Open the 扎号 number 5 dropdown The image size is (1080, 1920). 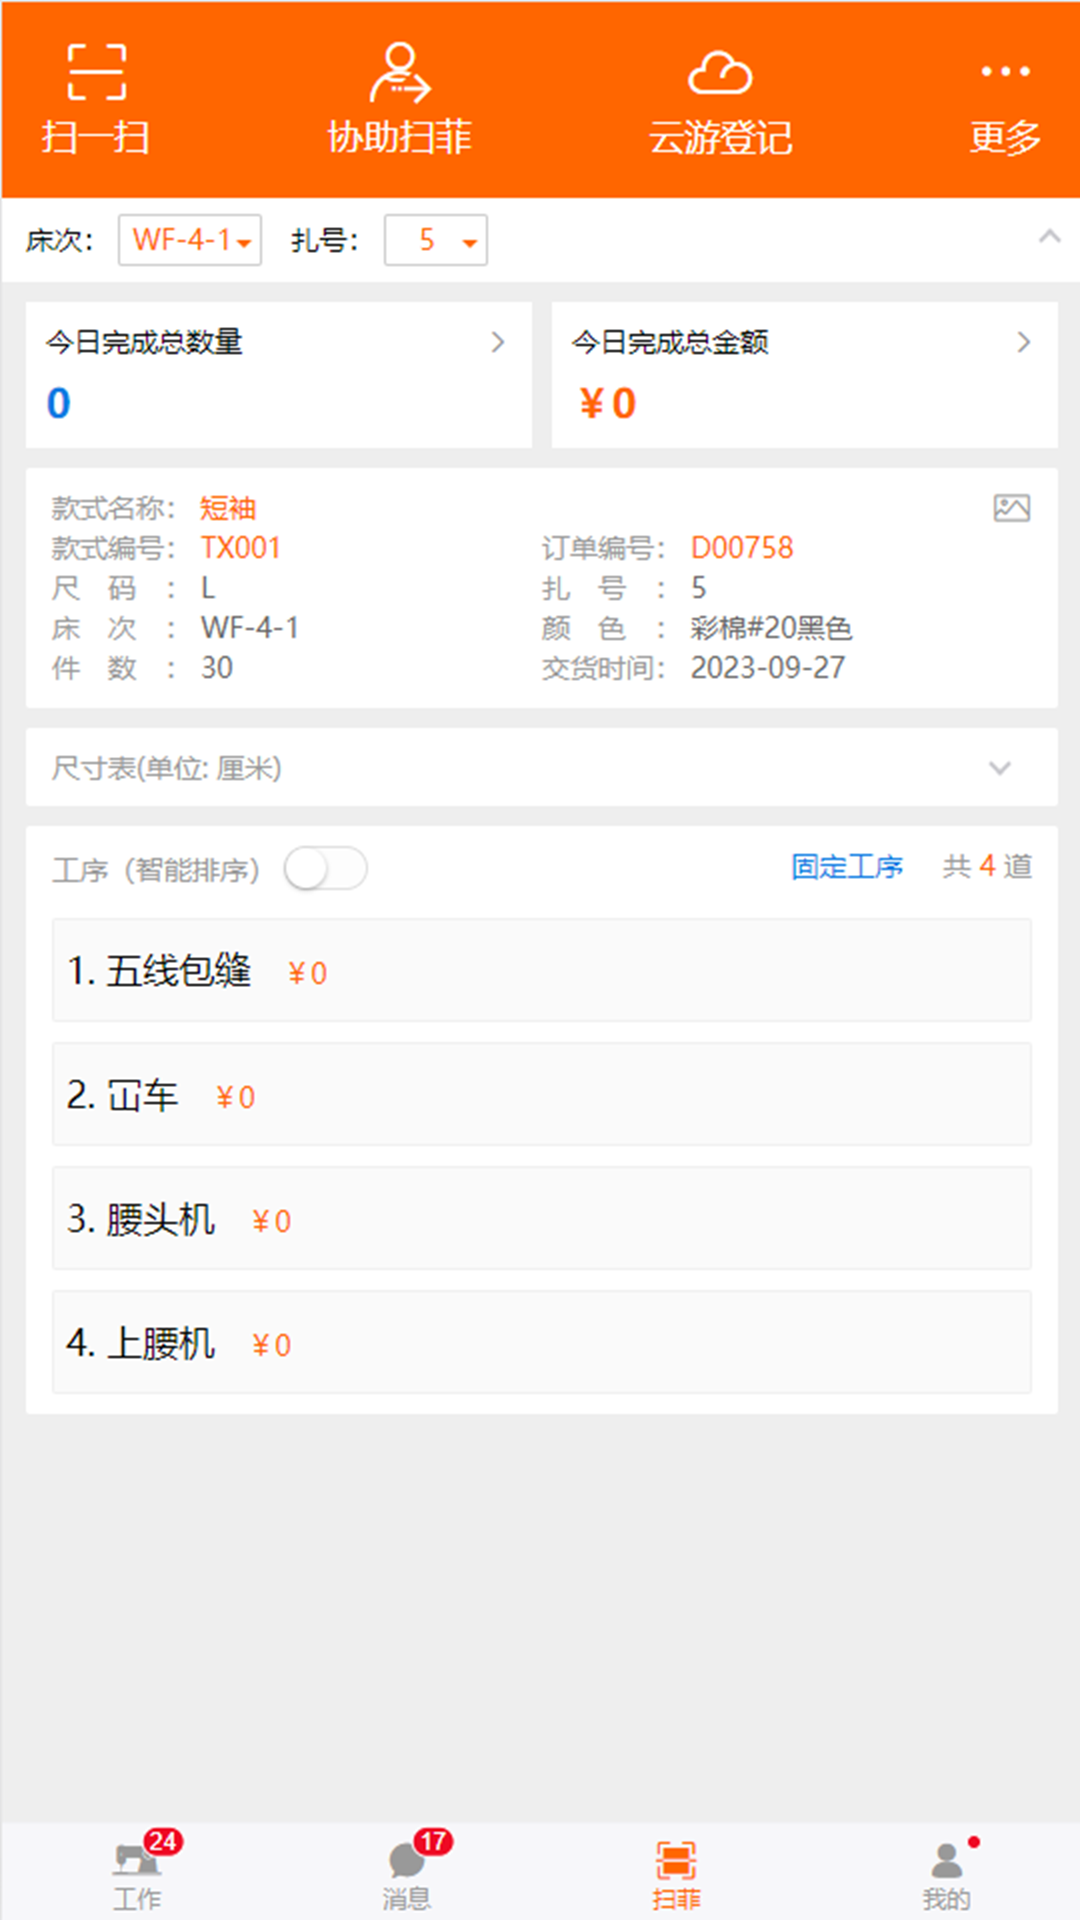coord(435,239)
